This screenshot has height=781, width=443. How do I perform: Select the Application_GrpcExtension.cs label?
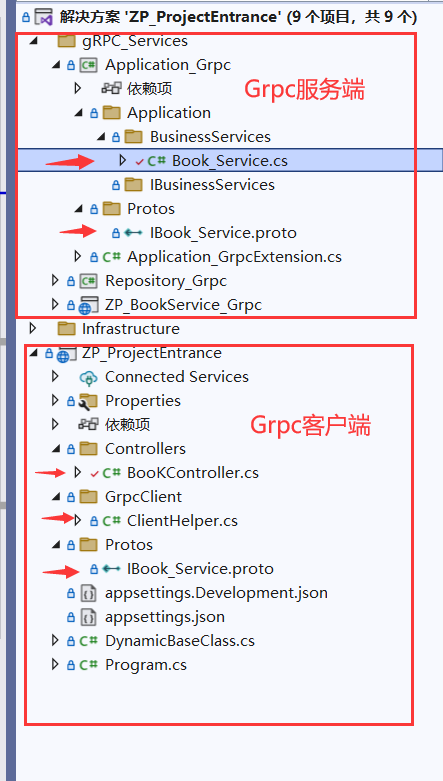[x=234, y=257]
